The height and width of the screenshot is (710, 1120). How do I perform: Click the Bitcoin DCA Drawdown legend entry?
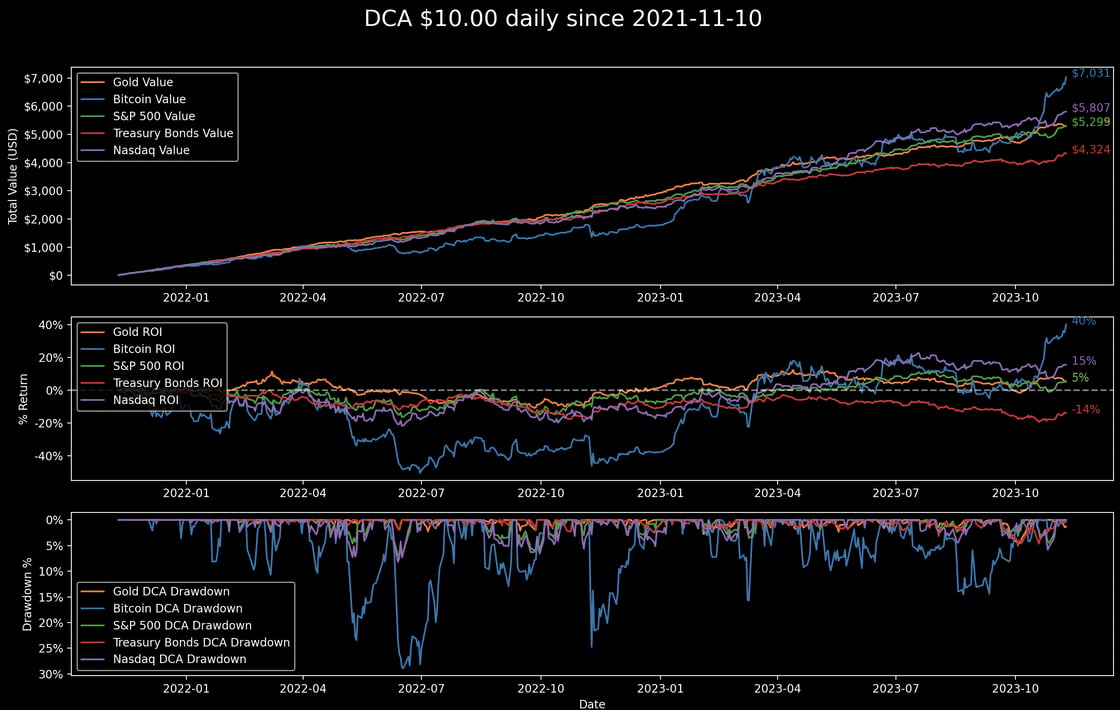(177, 608)
